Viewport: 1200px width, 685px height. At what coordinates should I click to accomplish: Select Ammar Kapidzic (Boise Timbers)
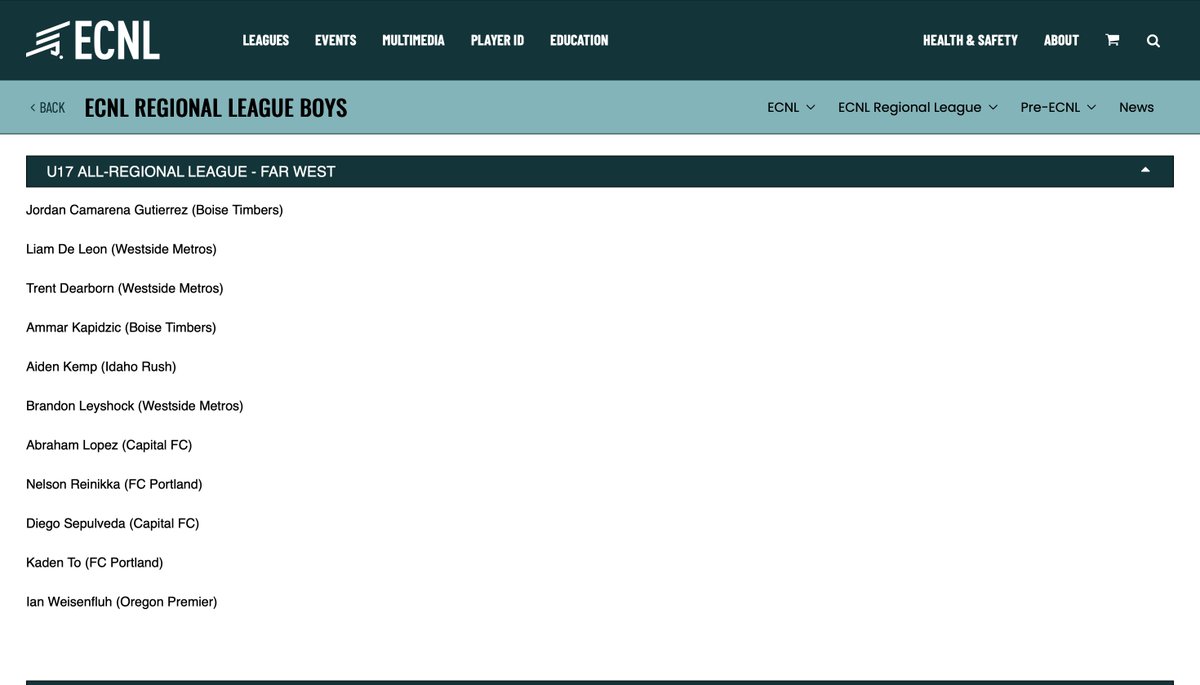pos(121,327)
